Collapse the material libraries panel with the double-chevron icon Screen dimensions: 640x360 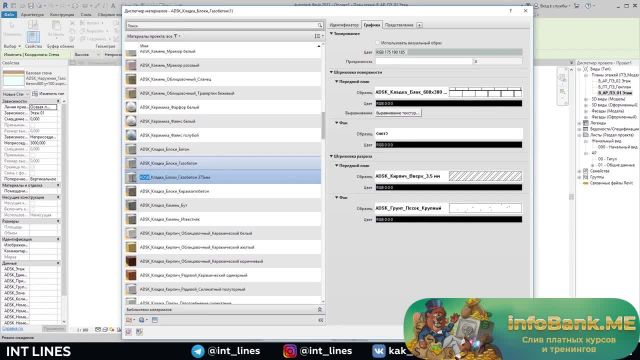320,320
